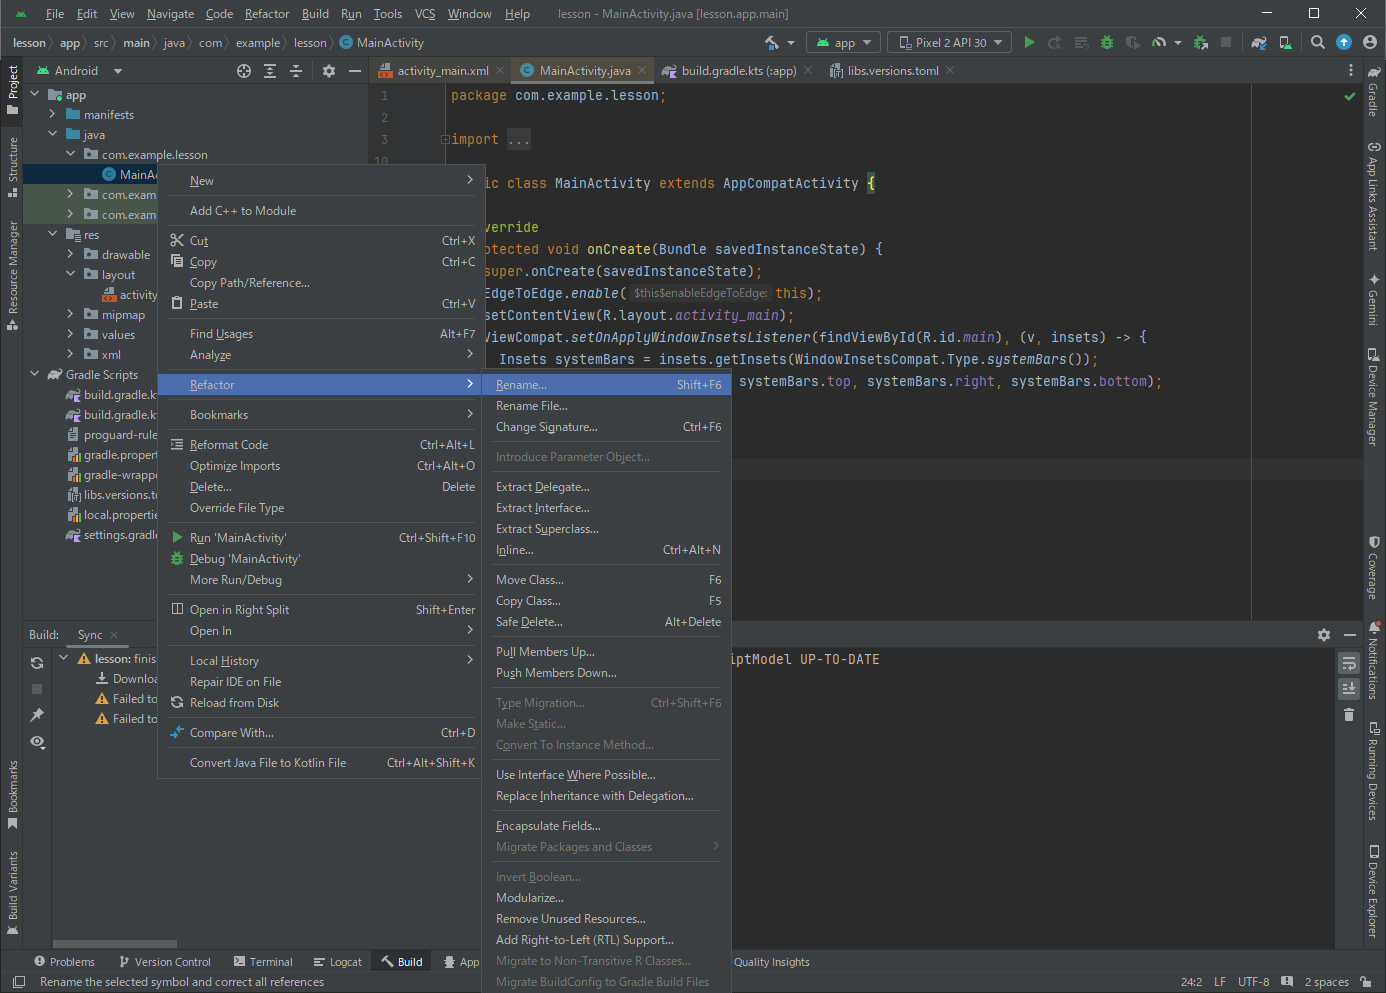Open Device Manager from top toolbar icon
The height and width of the screenshot is (993, 1386).
(1286, 42)
